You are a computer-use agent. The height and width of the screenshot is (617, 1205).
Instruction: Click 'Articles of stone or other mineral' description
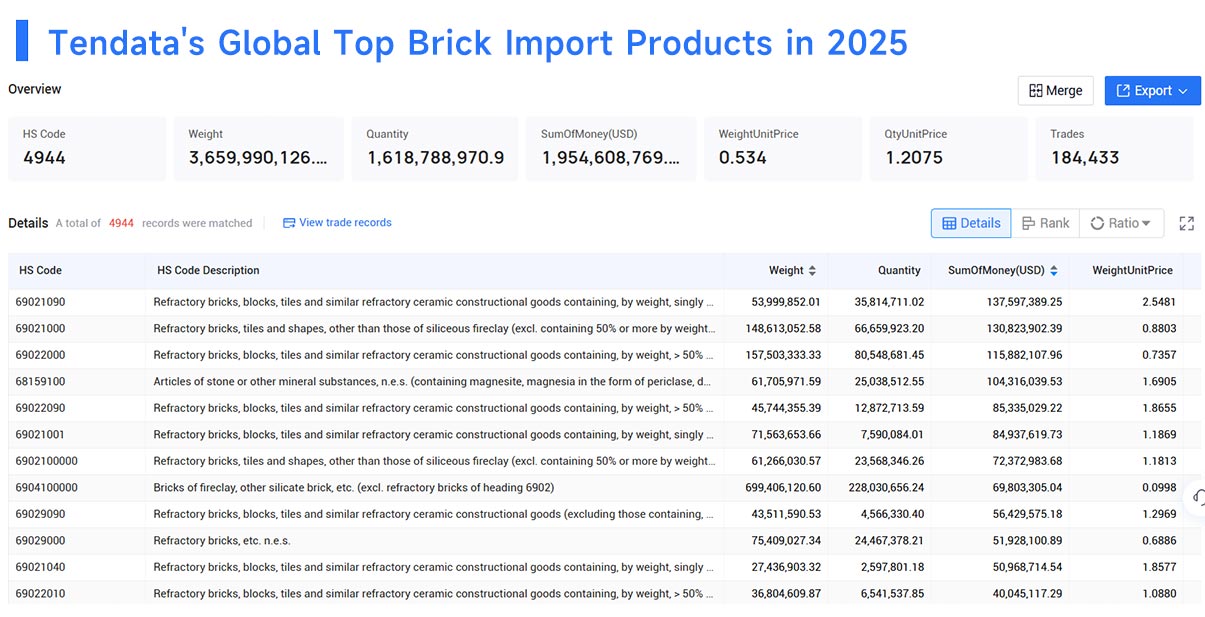point(434,381)
